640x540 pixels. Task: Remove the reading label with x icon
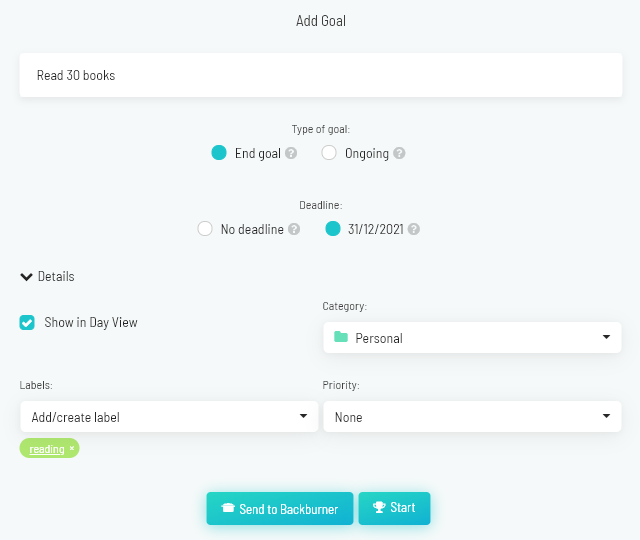click(x=72, y=448)
